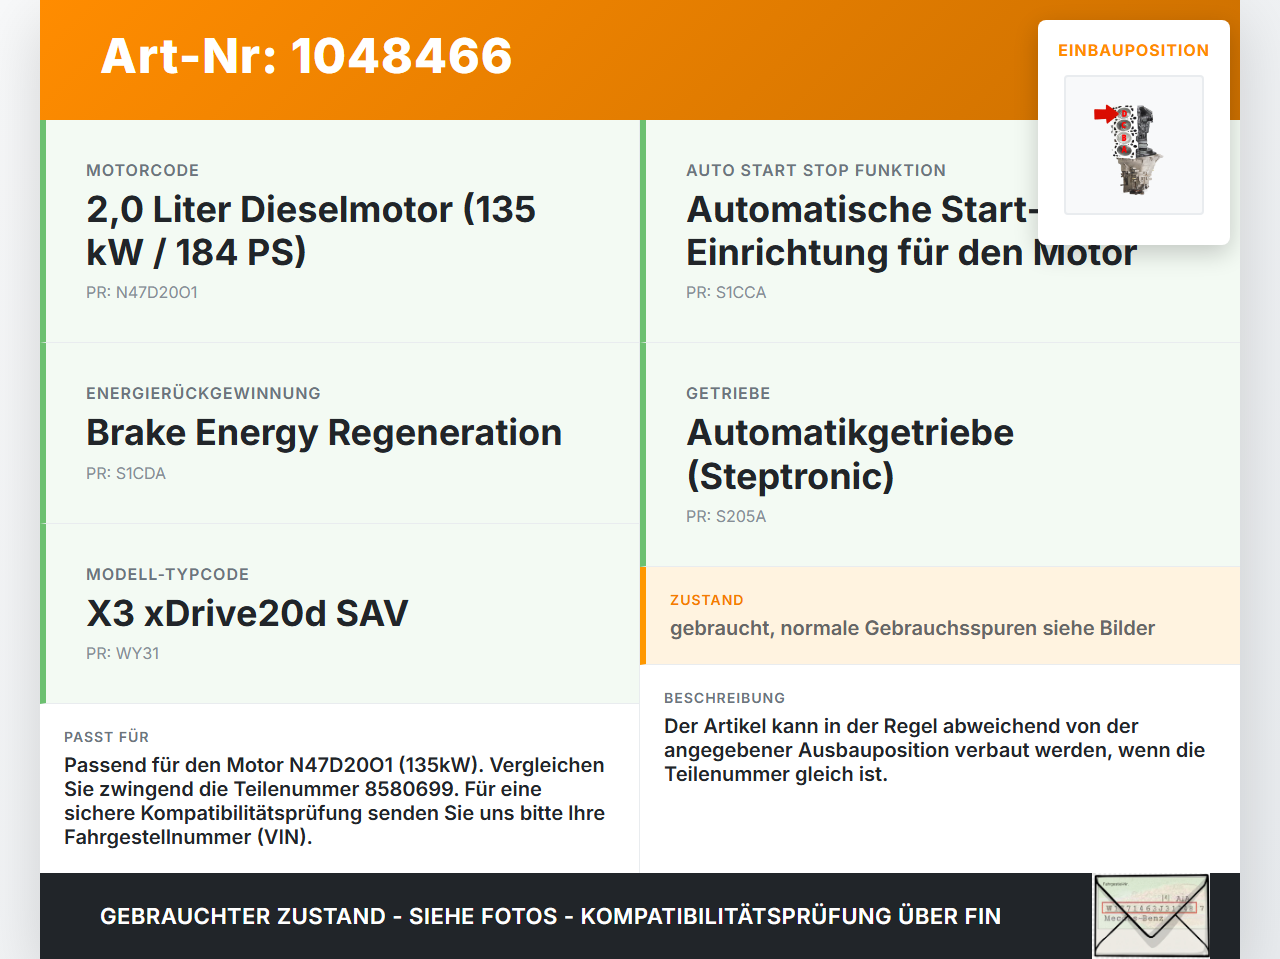Click the text starting 'Passend für den Motor'
The height and width of the screenshot is (959, 1280).
tap(334, 801)
